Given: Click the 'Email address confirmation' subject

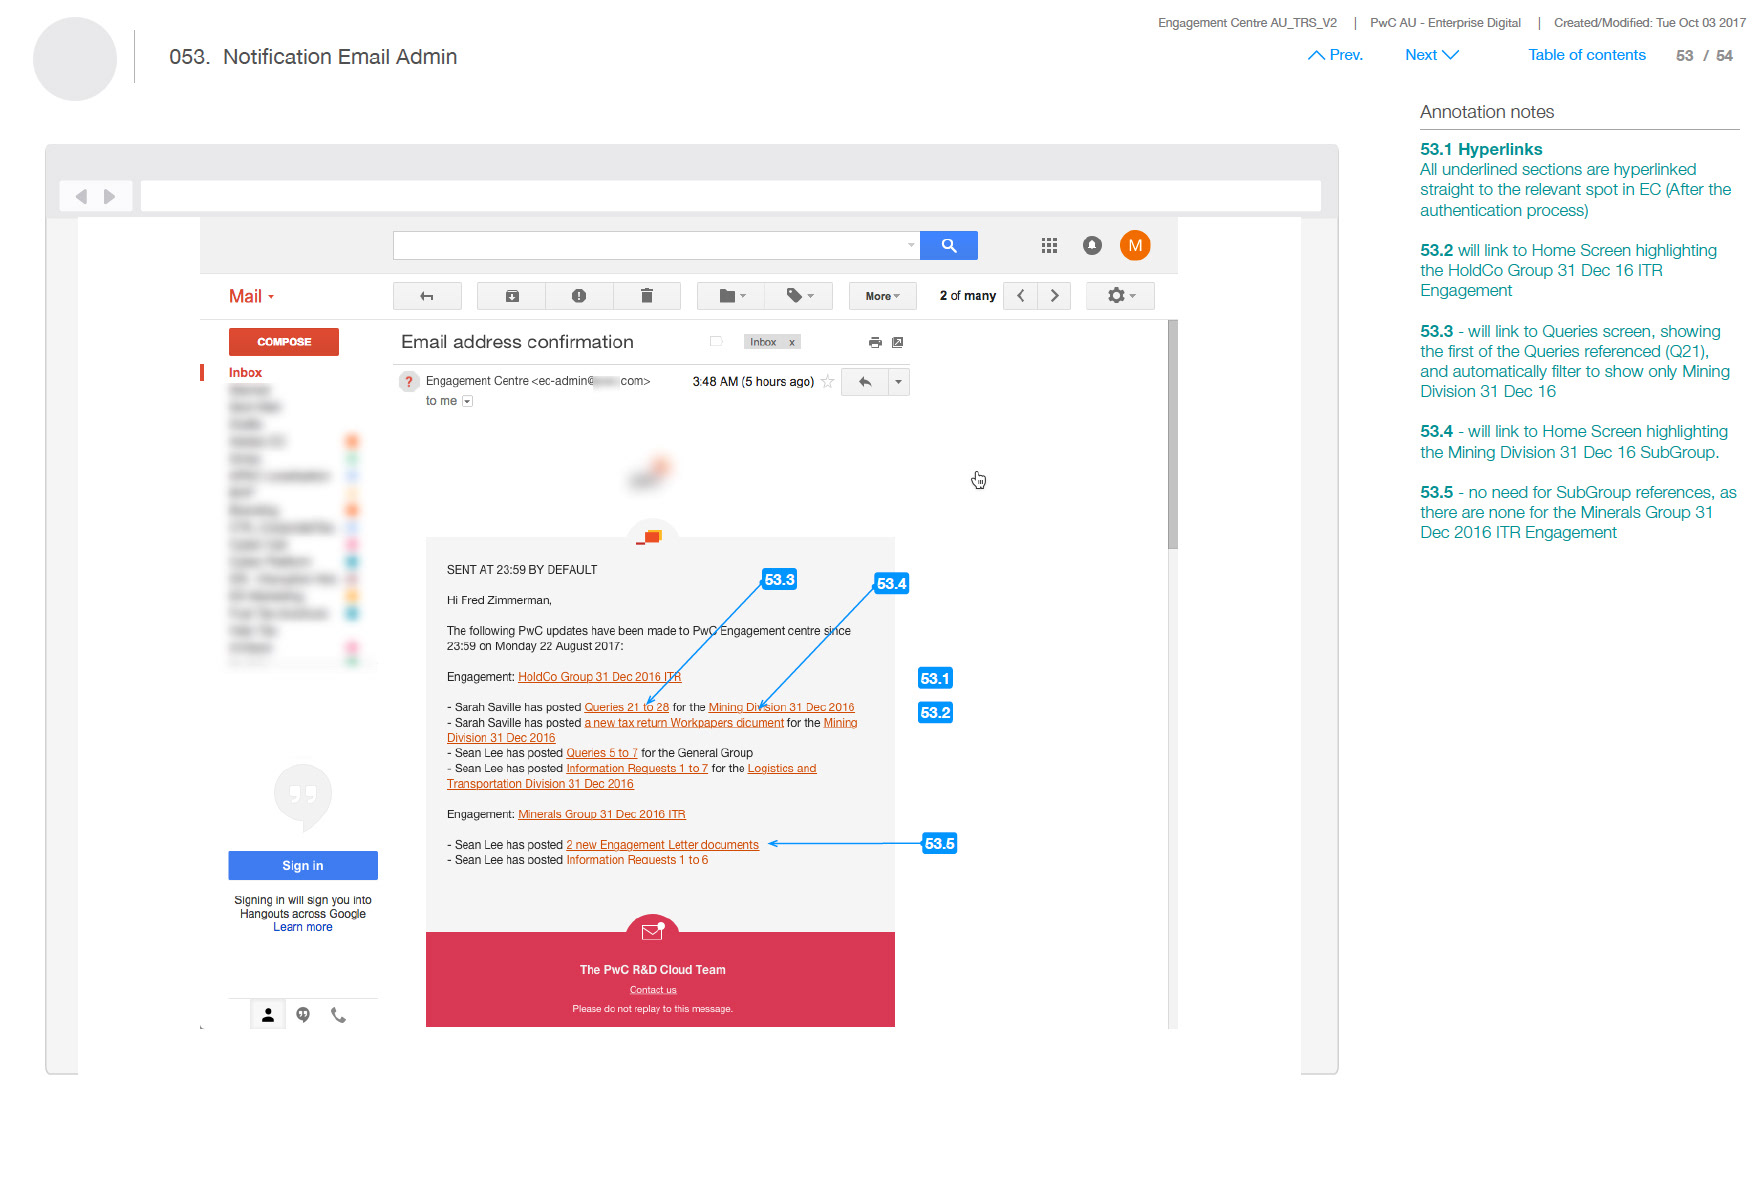Looking at the screenshot, I should [x=517, y=342].
